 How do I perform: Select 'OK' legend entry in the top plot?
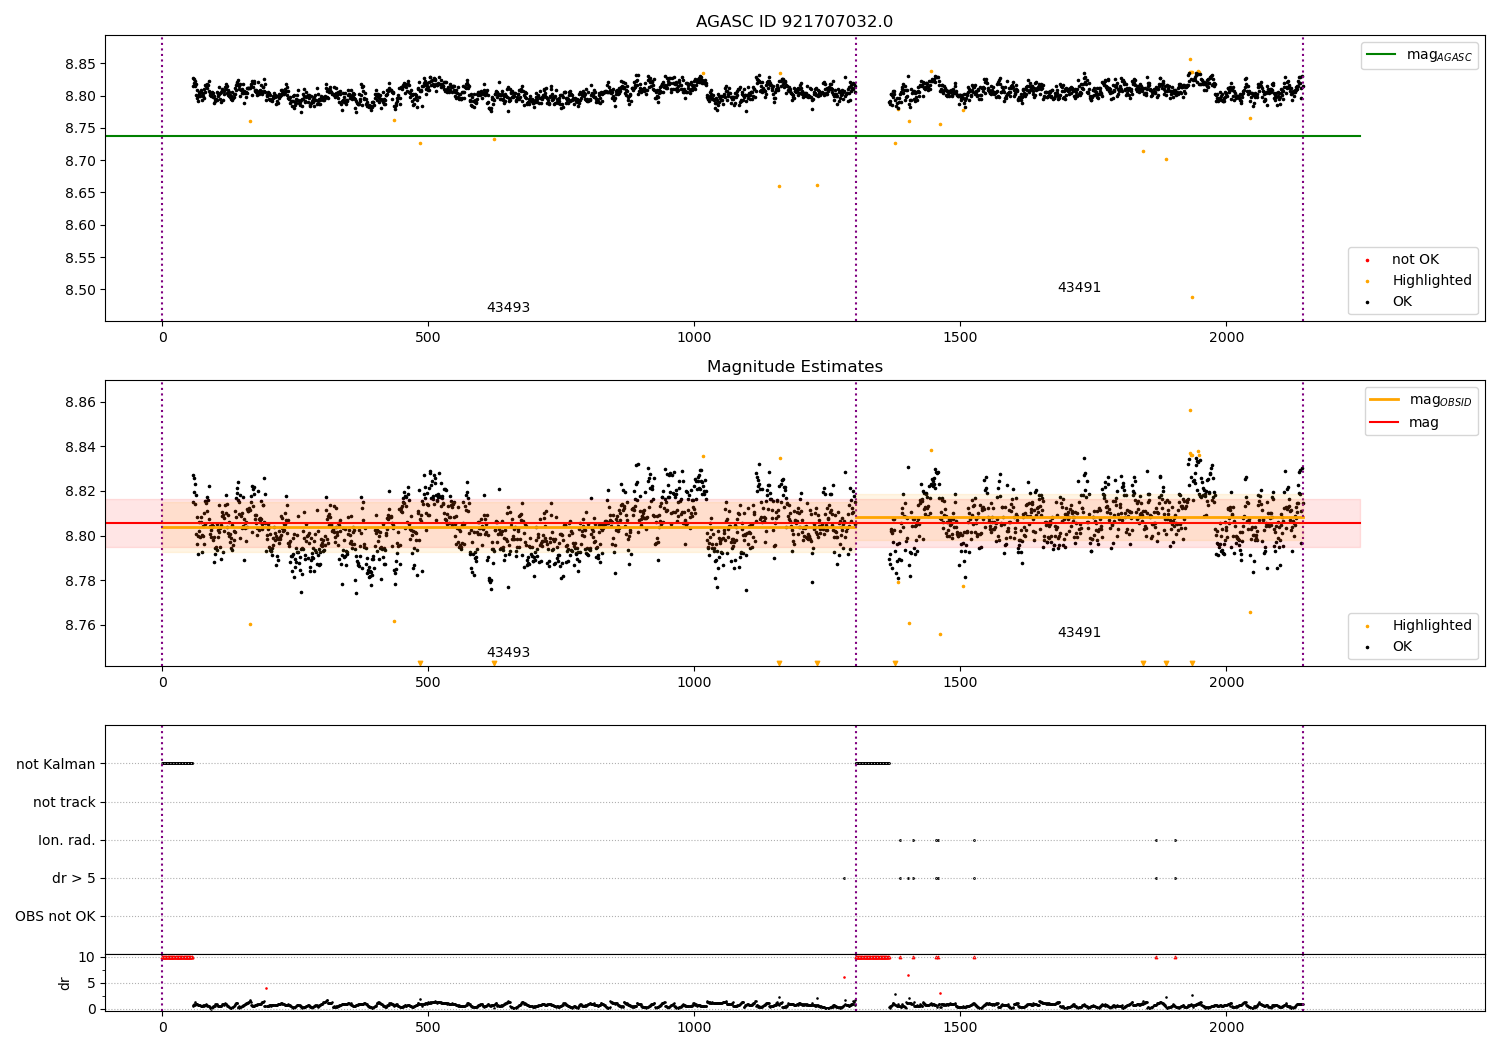(x=1391, y=302)
